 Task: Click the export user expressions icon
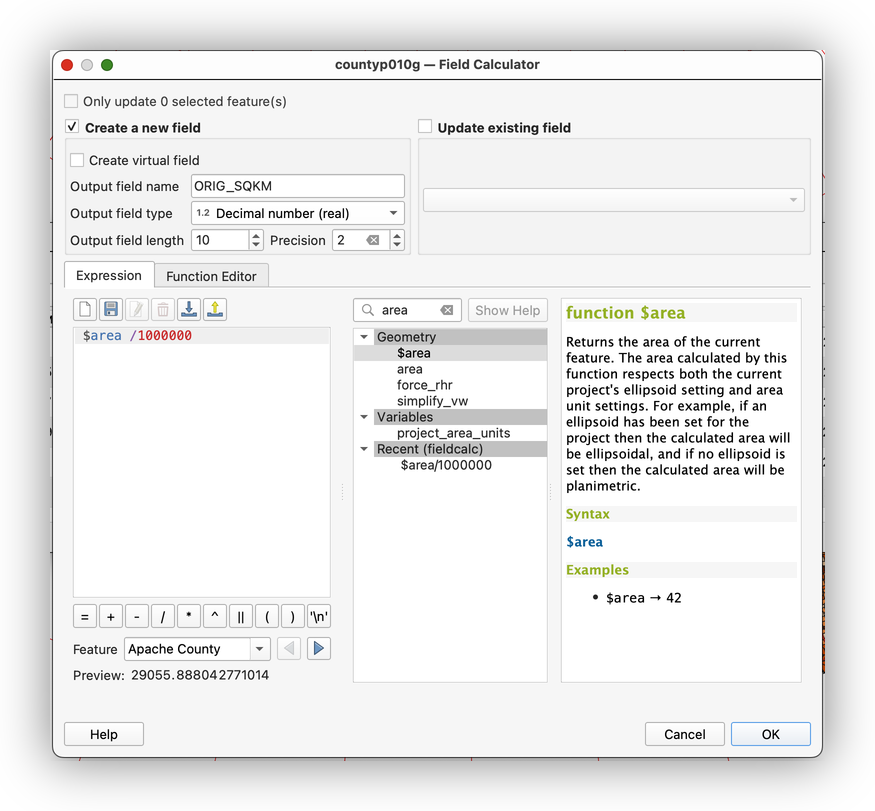(x=215, y=310)
